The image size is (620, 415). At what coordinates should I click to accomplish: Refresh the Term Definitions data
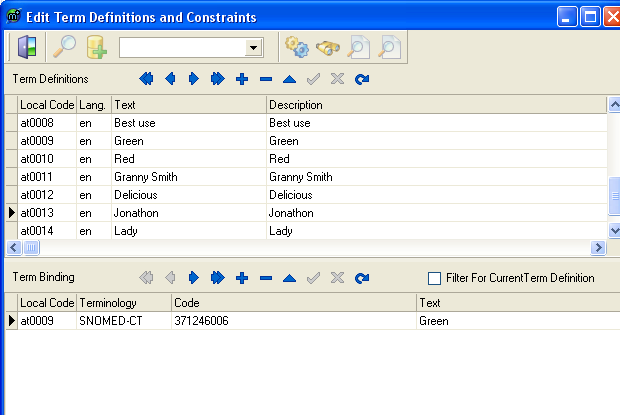pyautogui.click(x=361, y=79)
